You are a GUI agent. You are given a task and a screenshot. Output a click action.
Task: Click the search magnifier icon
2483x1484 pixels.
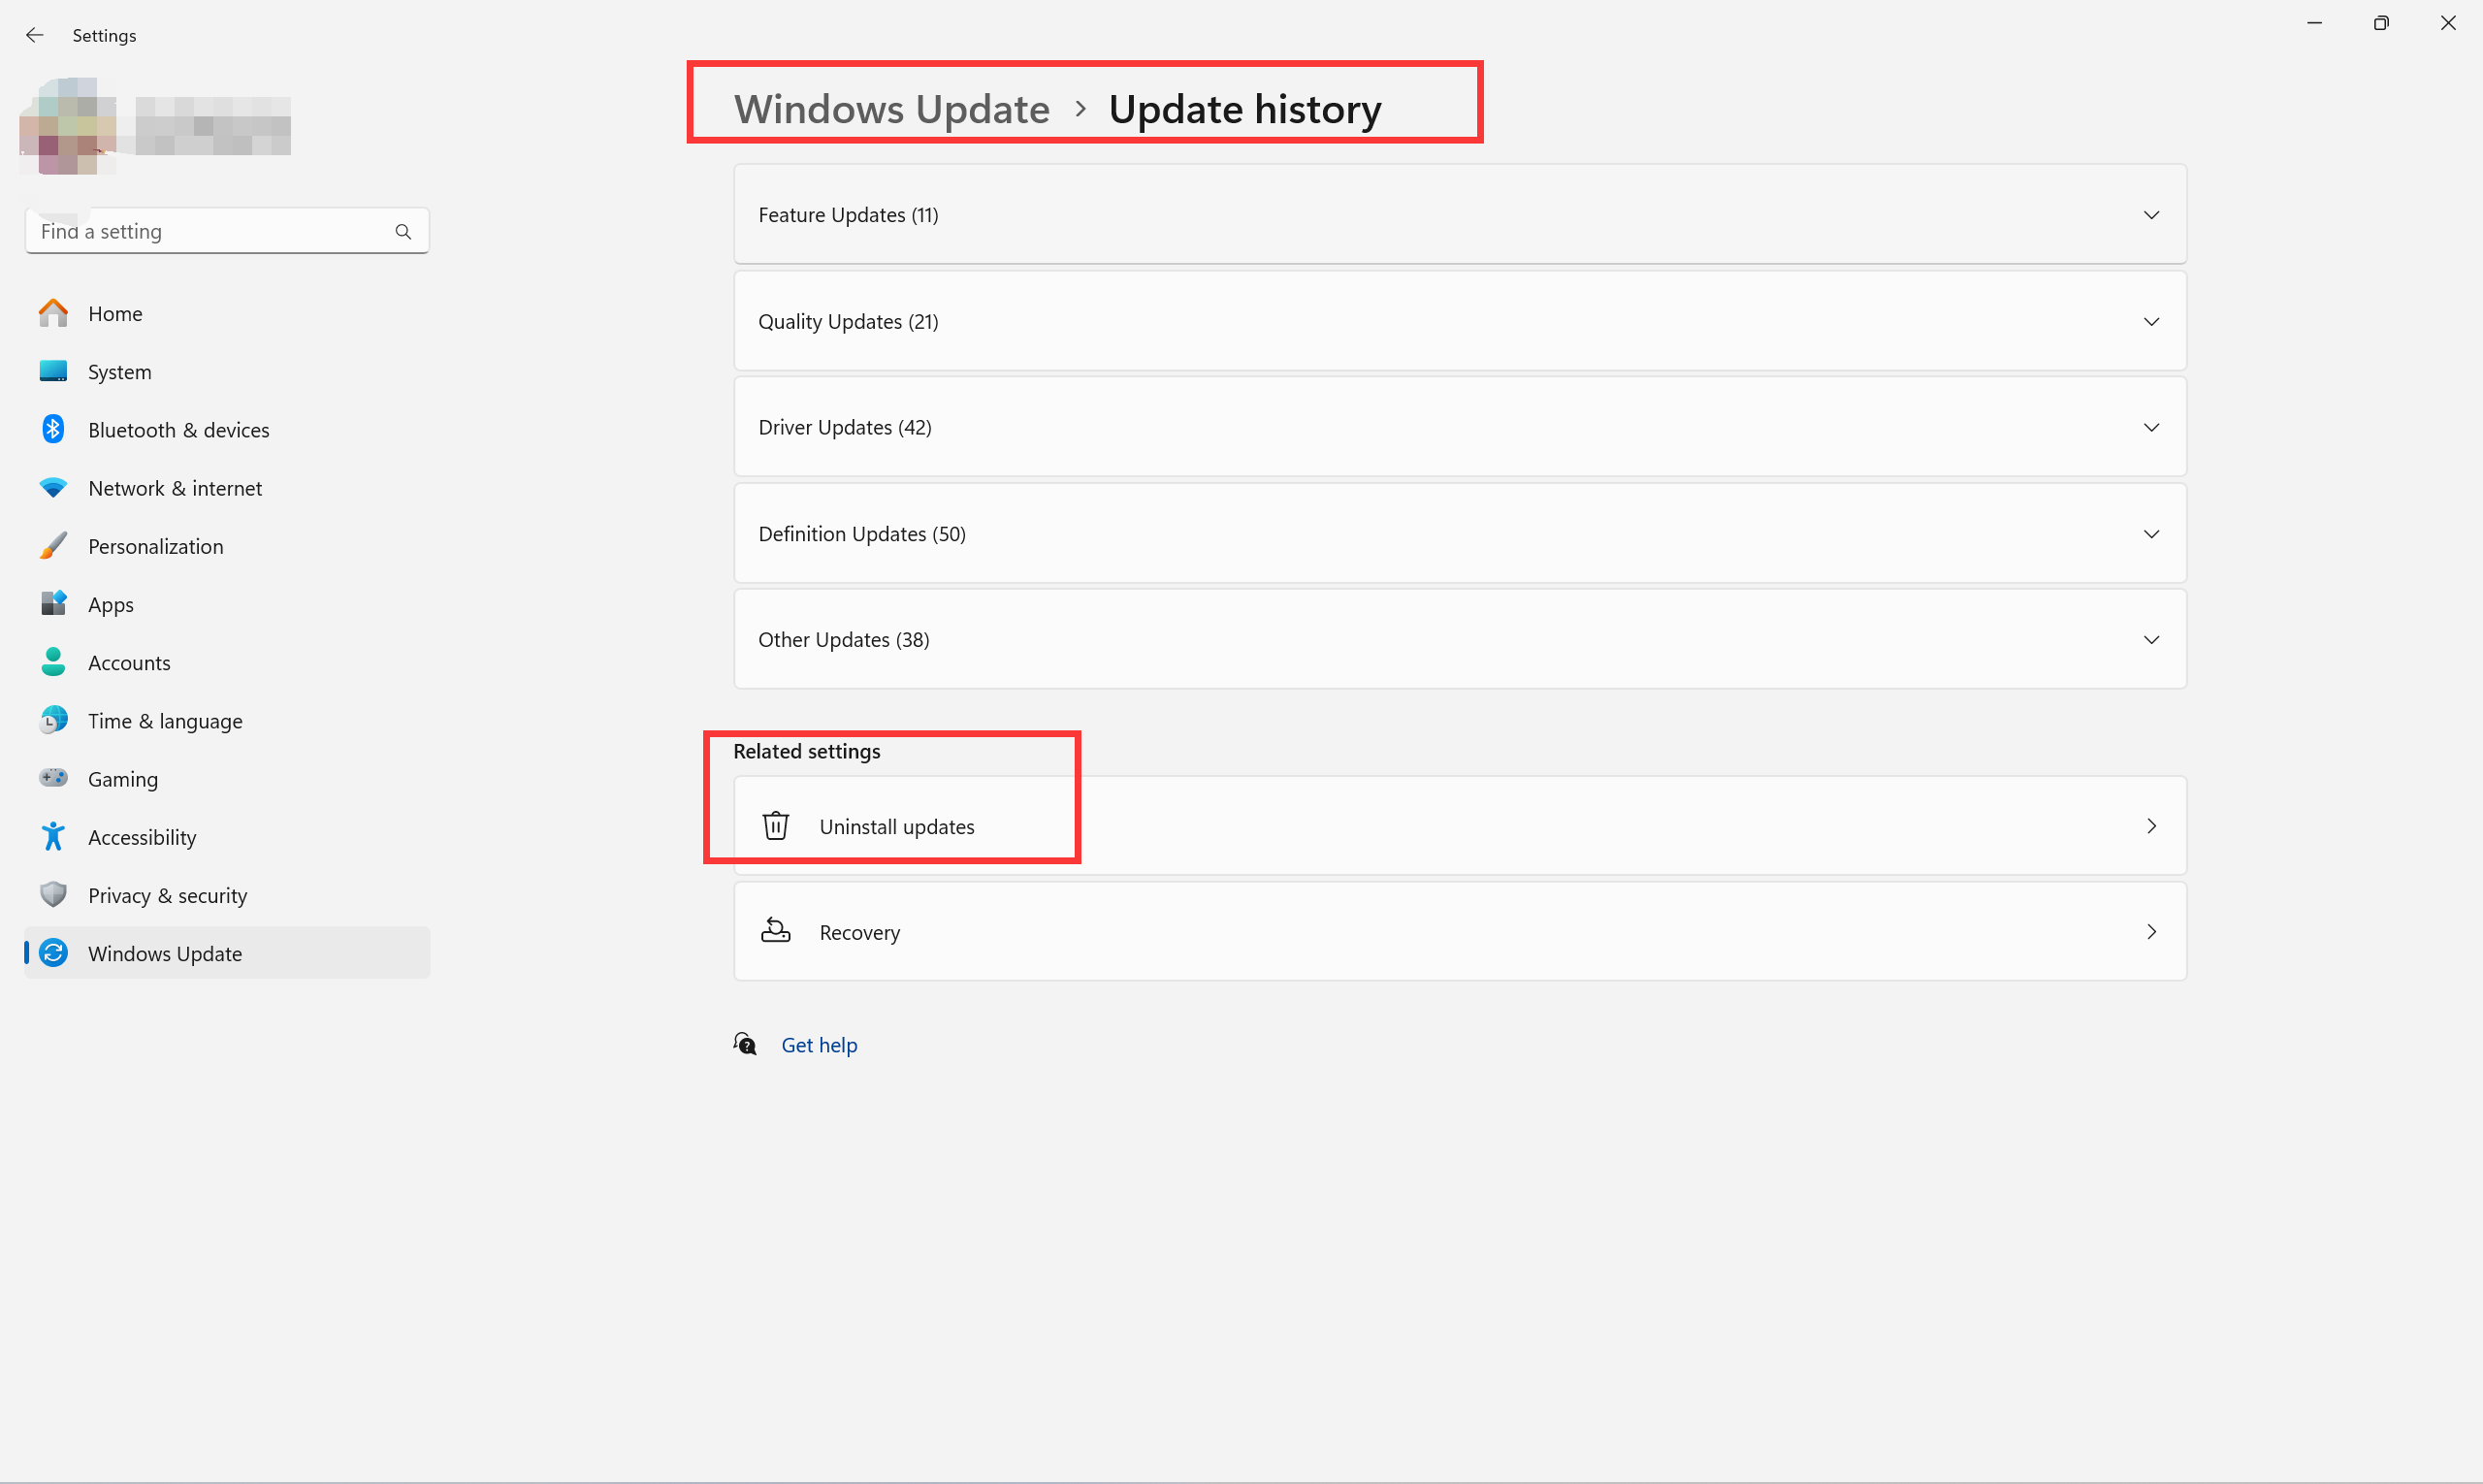pyautogui.click(x=403, y=232)
